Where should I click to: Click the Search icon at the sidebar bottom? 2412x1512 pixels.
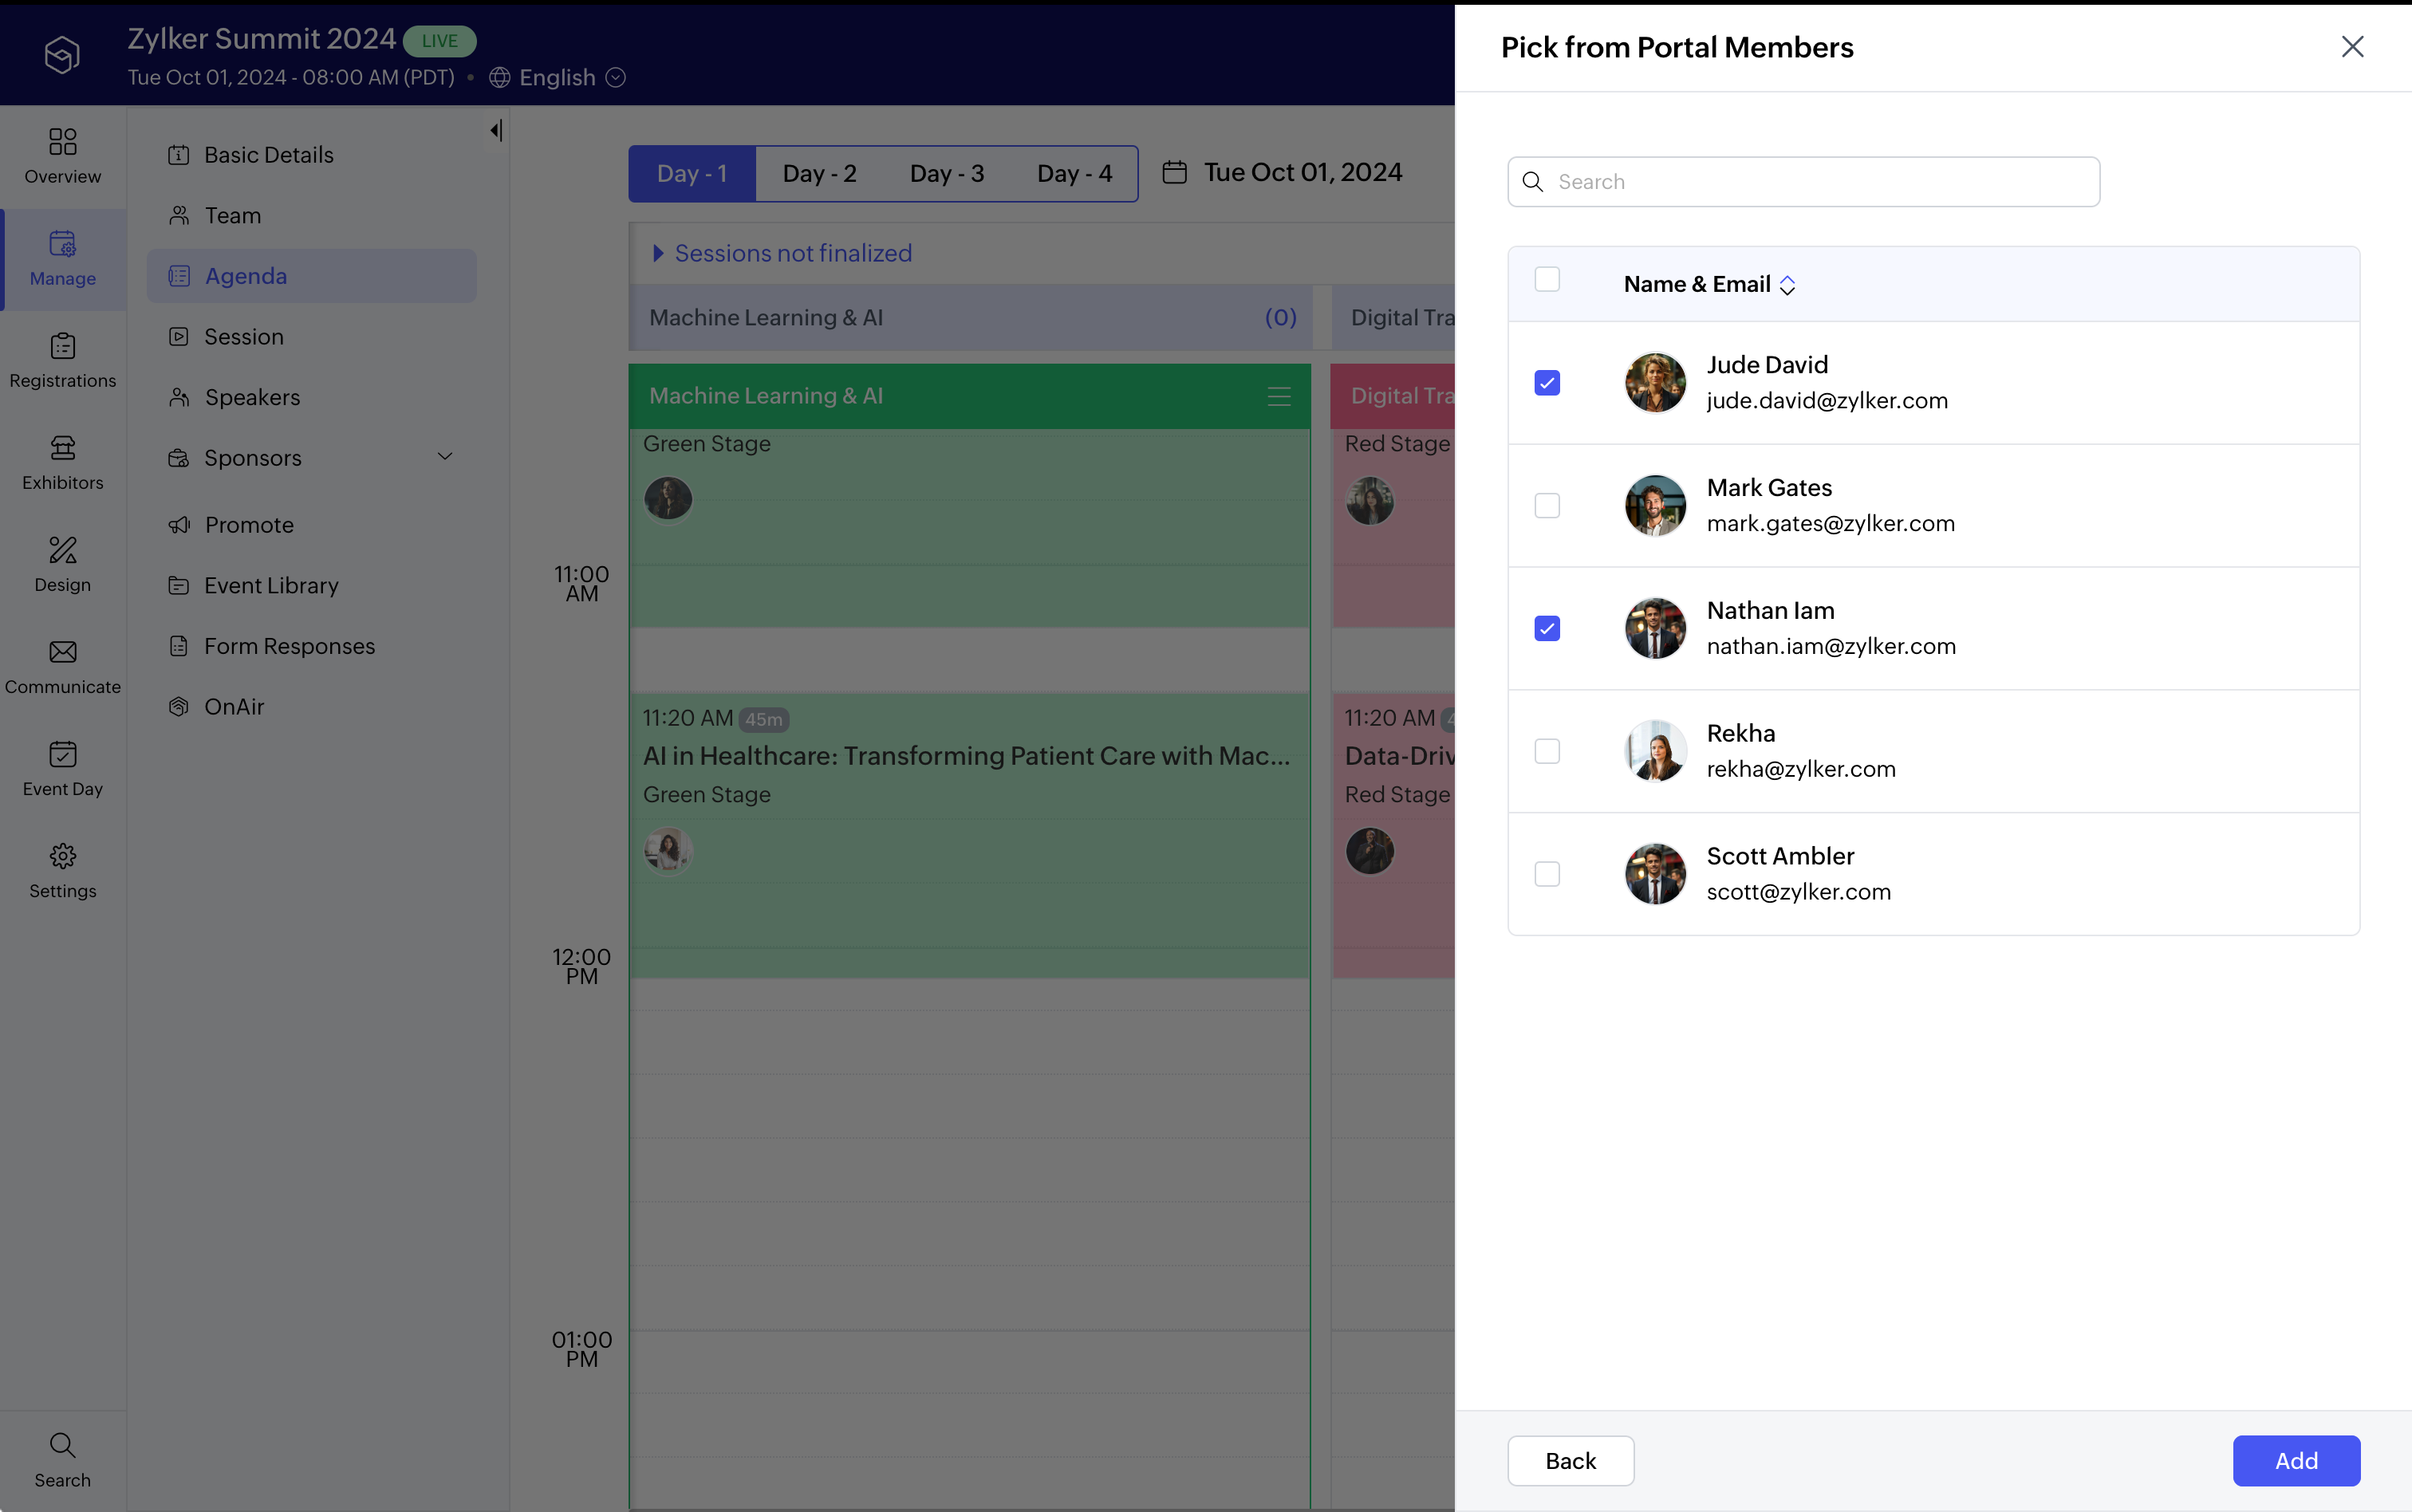click(x=62, y=1459)
